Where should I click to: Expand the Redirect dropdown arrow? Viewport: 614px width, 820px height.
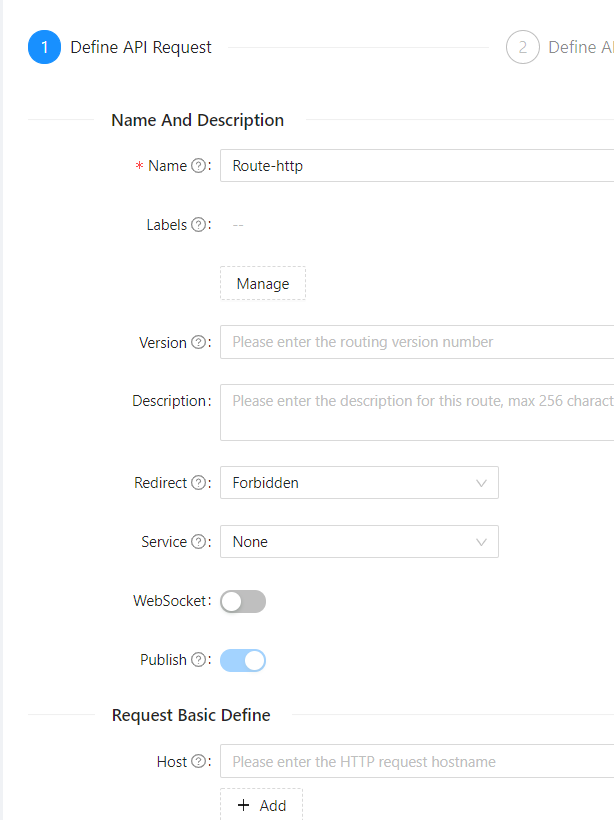(481, 483)
